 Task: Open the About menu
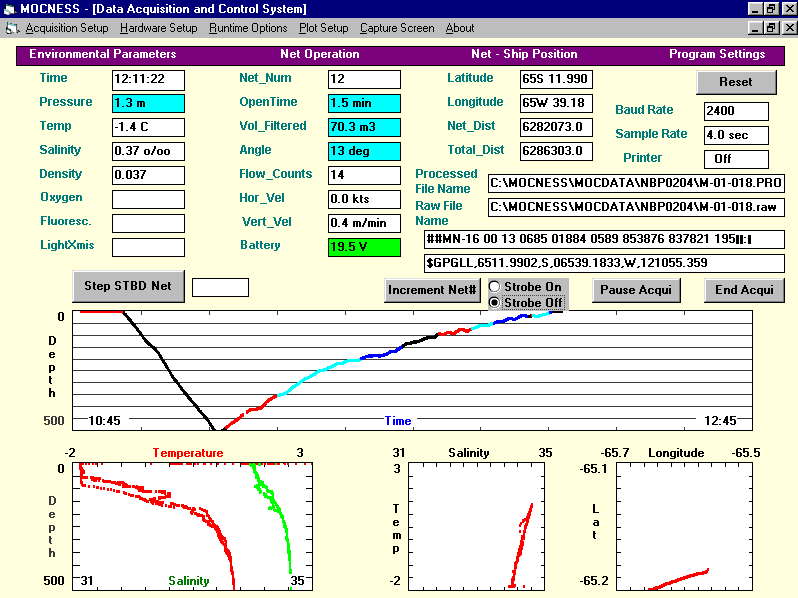[x=460, y=28]
